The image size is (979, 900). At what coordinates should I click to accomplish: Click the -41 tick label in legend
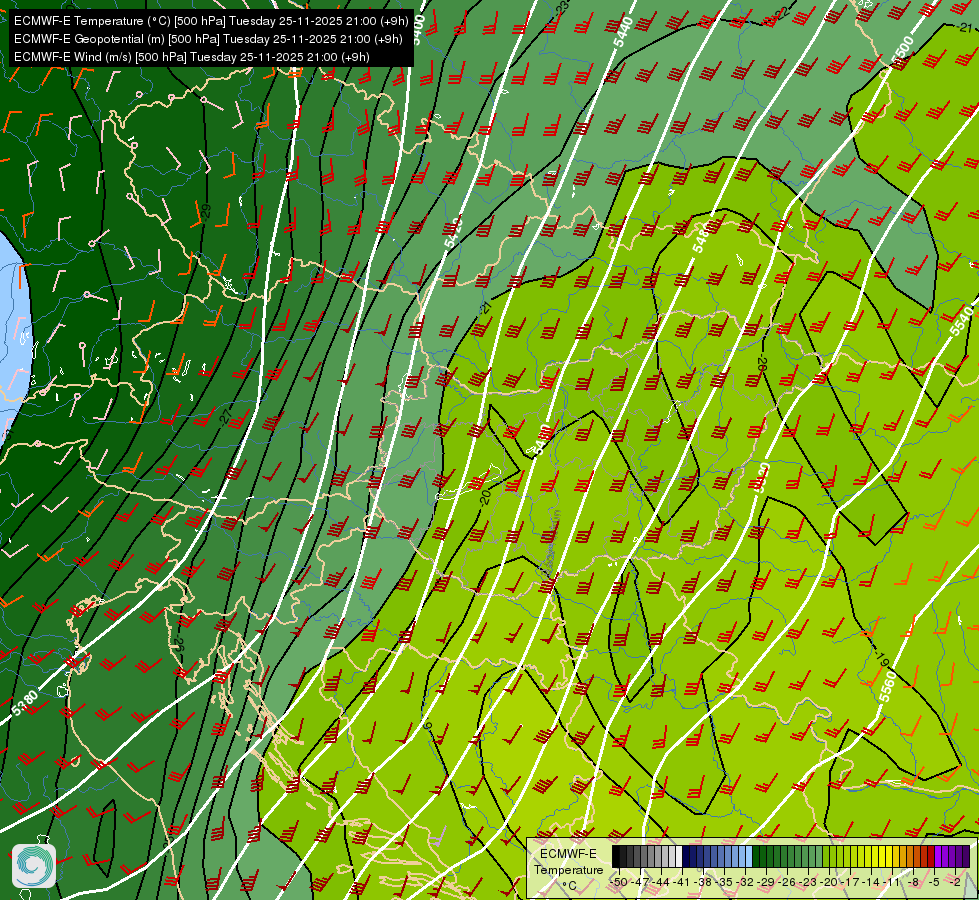pos(682,882)
